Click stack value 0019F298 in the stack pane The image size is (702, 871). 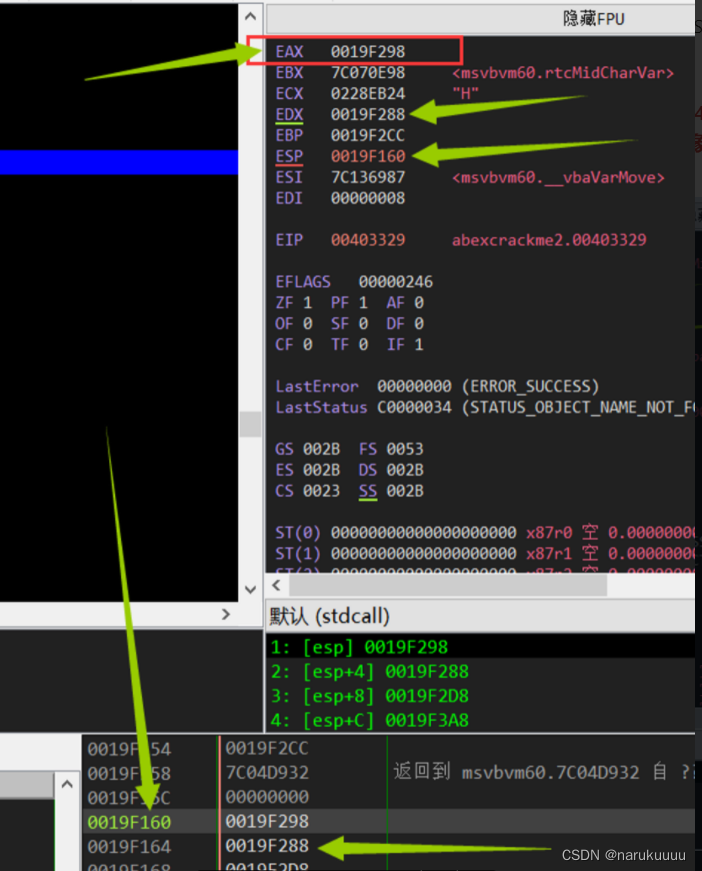pos(267,822)
